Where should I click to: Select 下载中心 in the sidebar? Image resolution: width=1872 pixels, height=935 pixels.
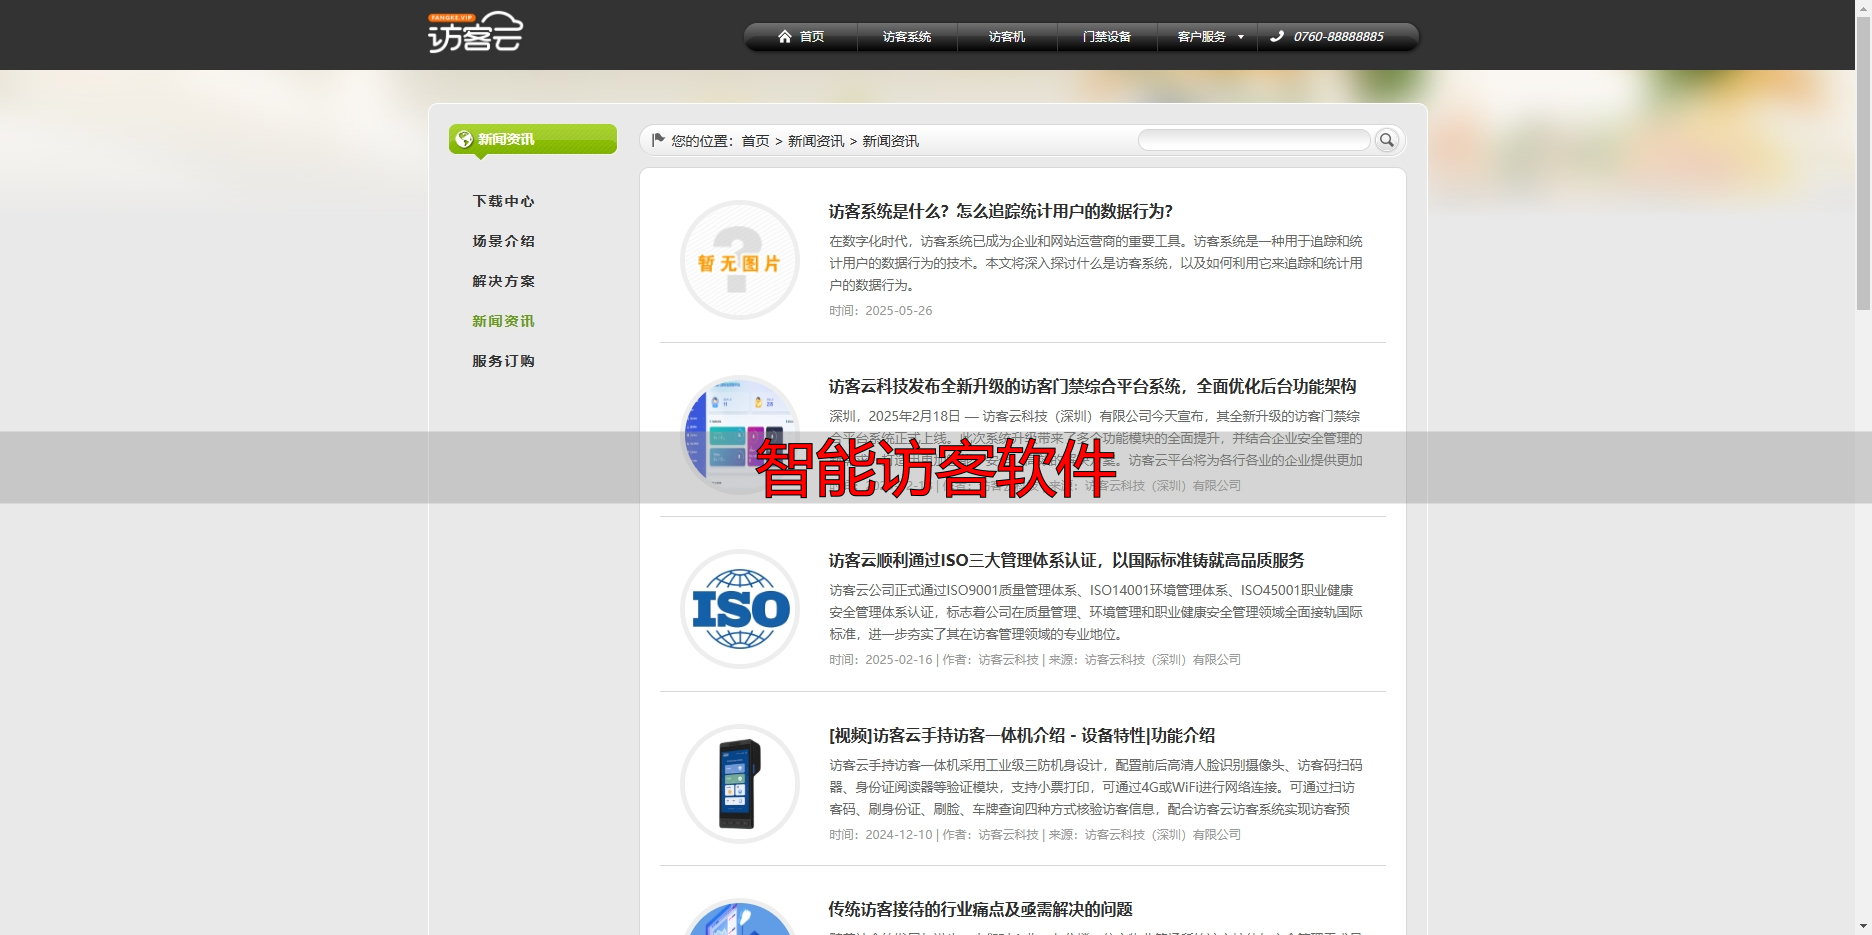[x=504, y=201]
